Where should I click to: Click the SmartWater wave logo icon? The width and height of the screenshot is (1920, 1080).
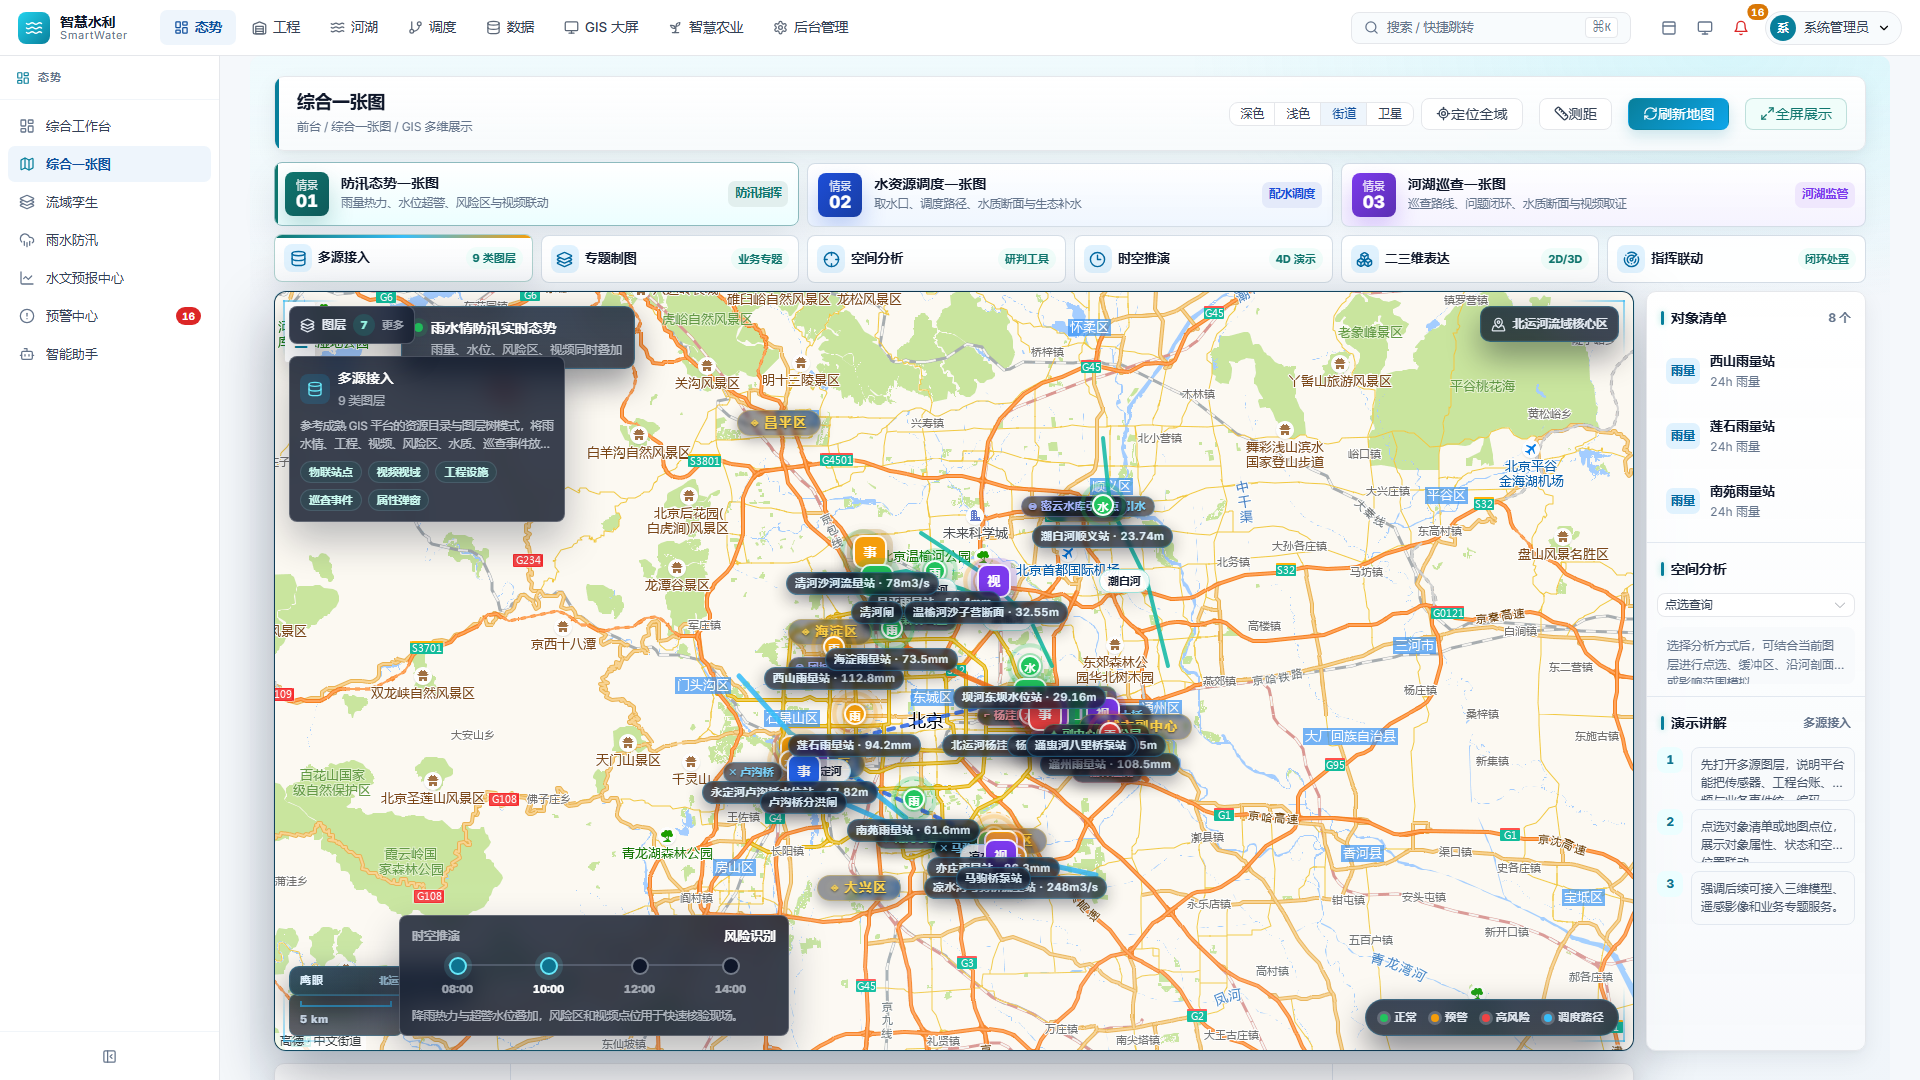tap(34, 28)
